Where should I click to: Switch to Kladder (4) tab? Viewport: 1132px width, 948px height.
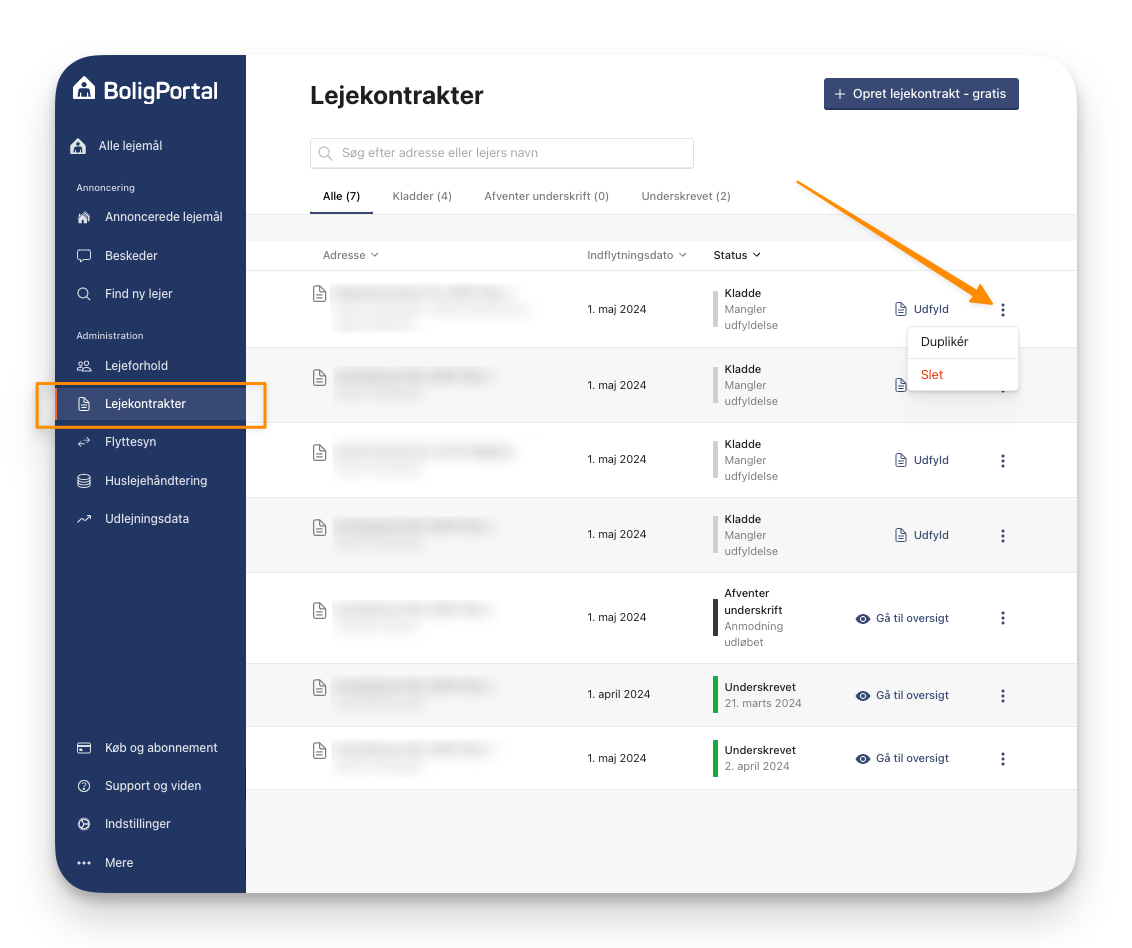[x=422, y=196]
